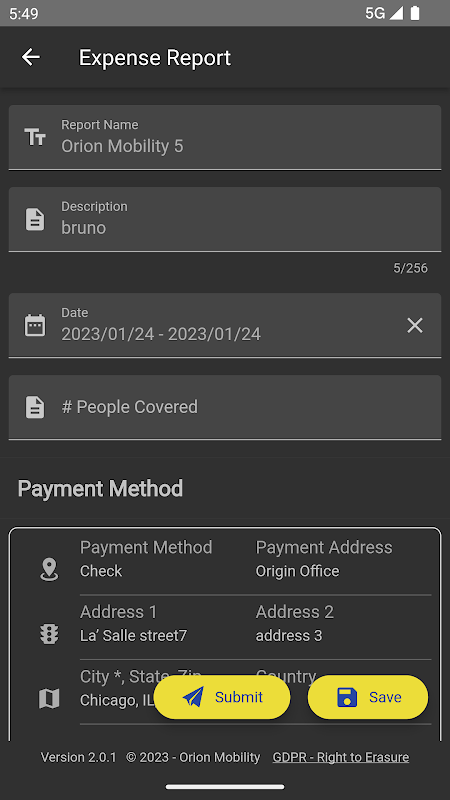The height and width of the screenshot is (800, 450).
Task: Go back using the arrow icon
Action: pyautogui.click(x=31, y=57)
